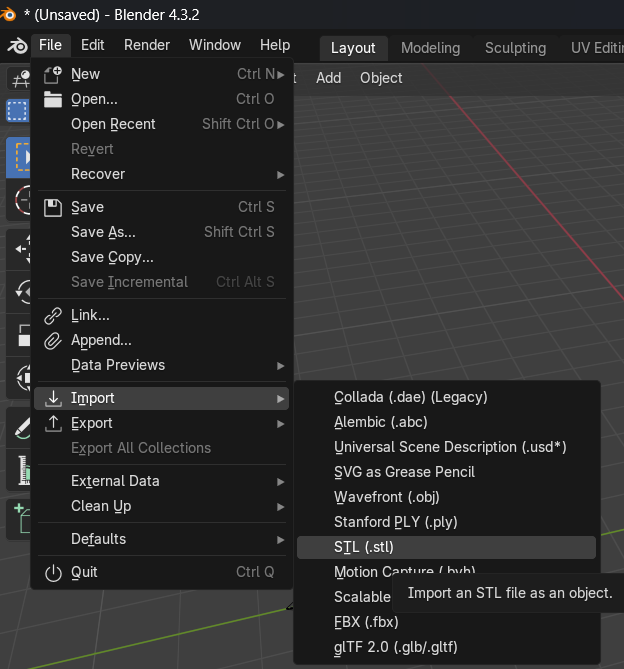624x669 pixels.
Task: Click the Blender logo menu icon
Action: [x=17, y=45]
